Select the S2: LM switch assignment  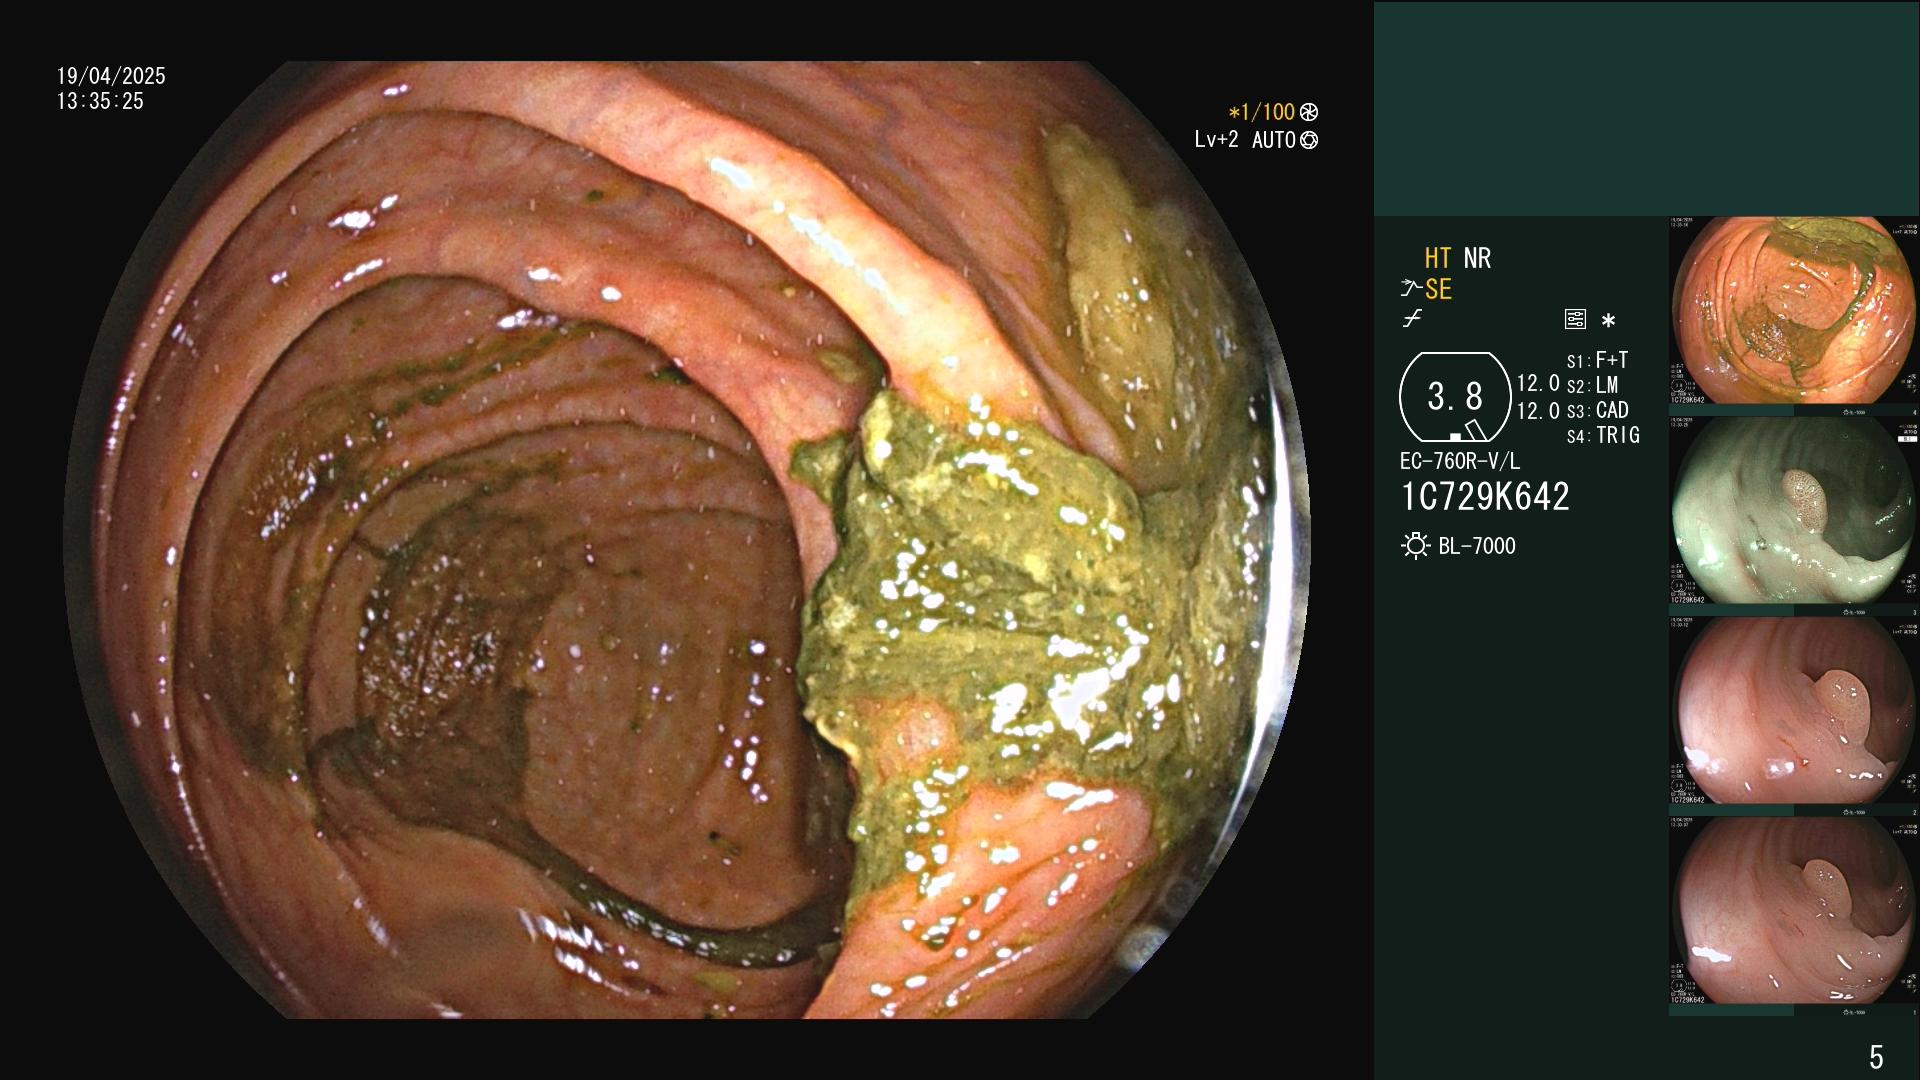[x=1592, y=385]
